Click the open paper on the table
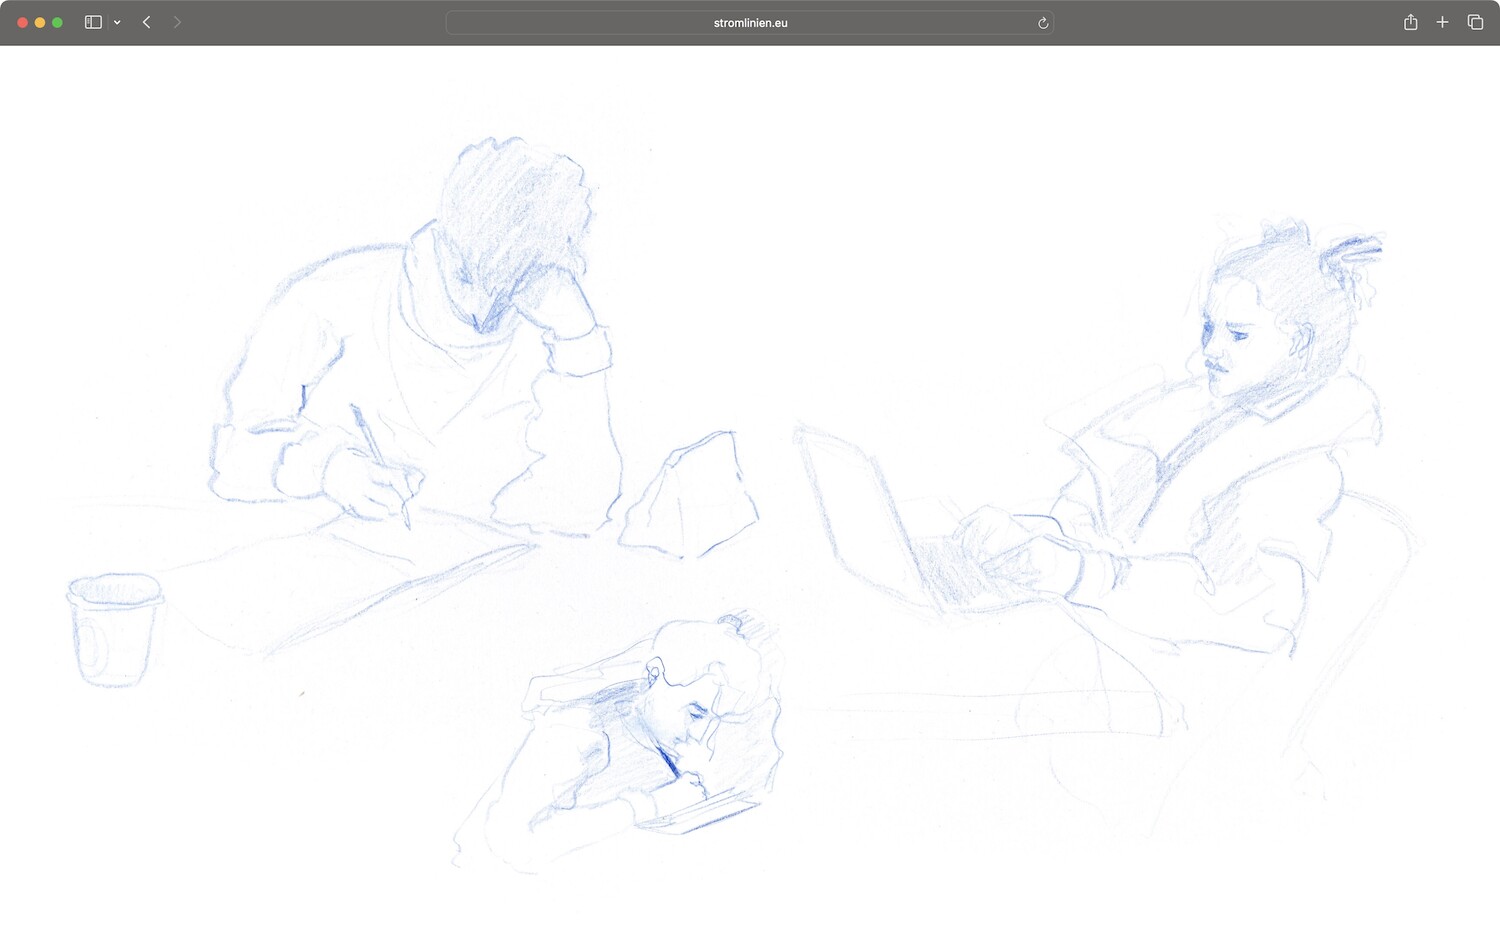This screenshot has height=937, width=1500. pyautogui.click(x=350, y=580)
